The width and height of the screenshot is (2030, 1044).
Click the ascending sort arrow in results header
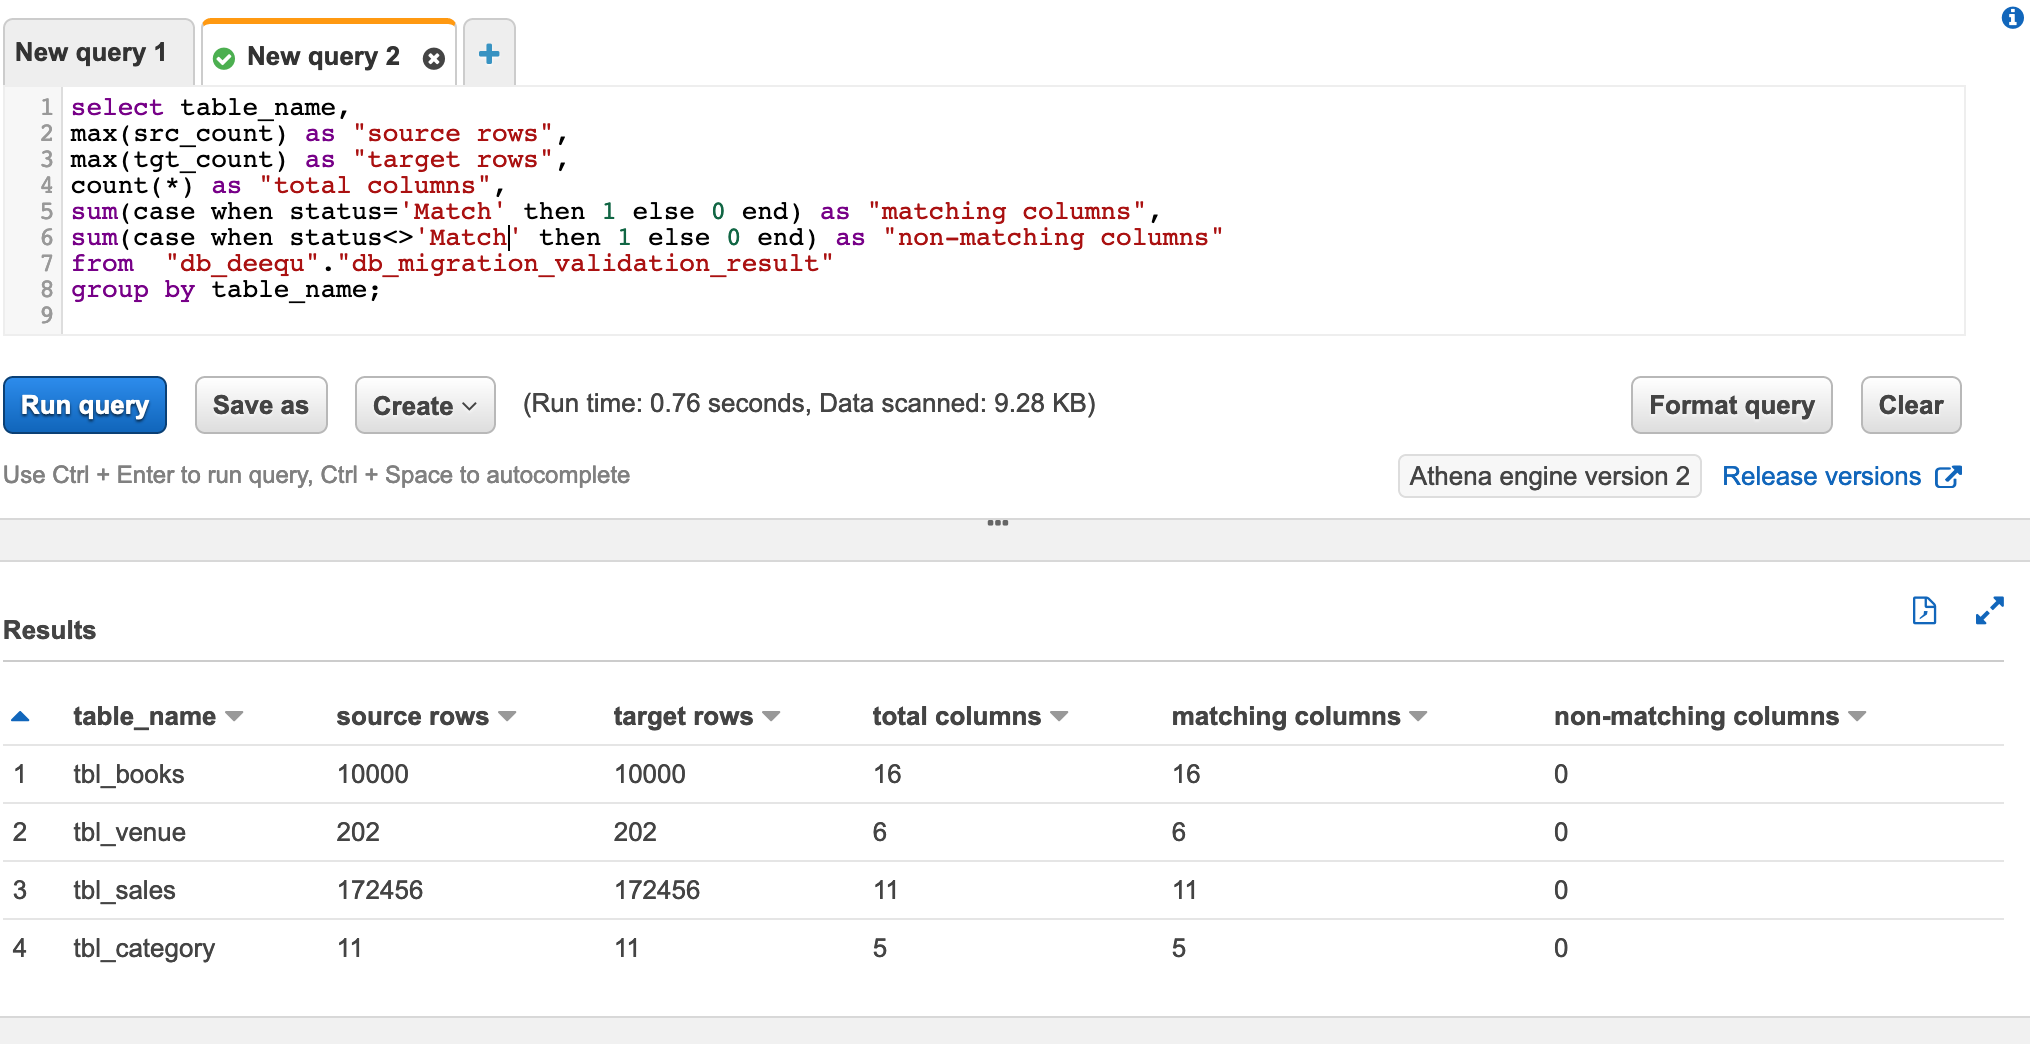[x=20, y=716]
